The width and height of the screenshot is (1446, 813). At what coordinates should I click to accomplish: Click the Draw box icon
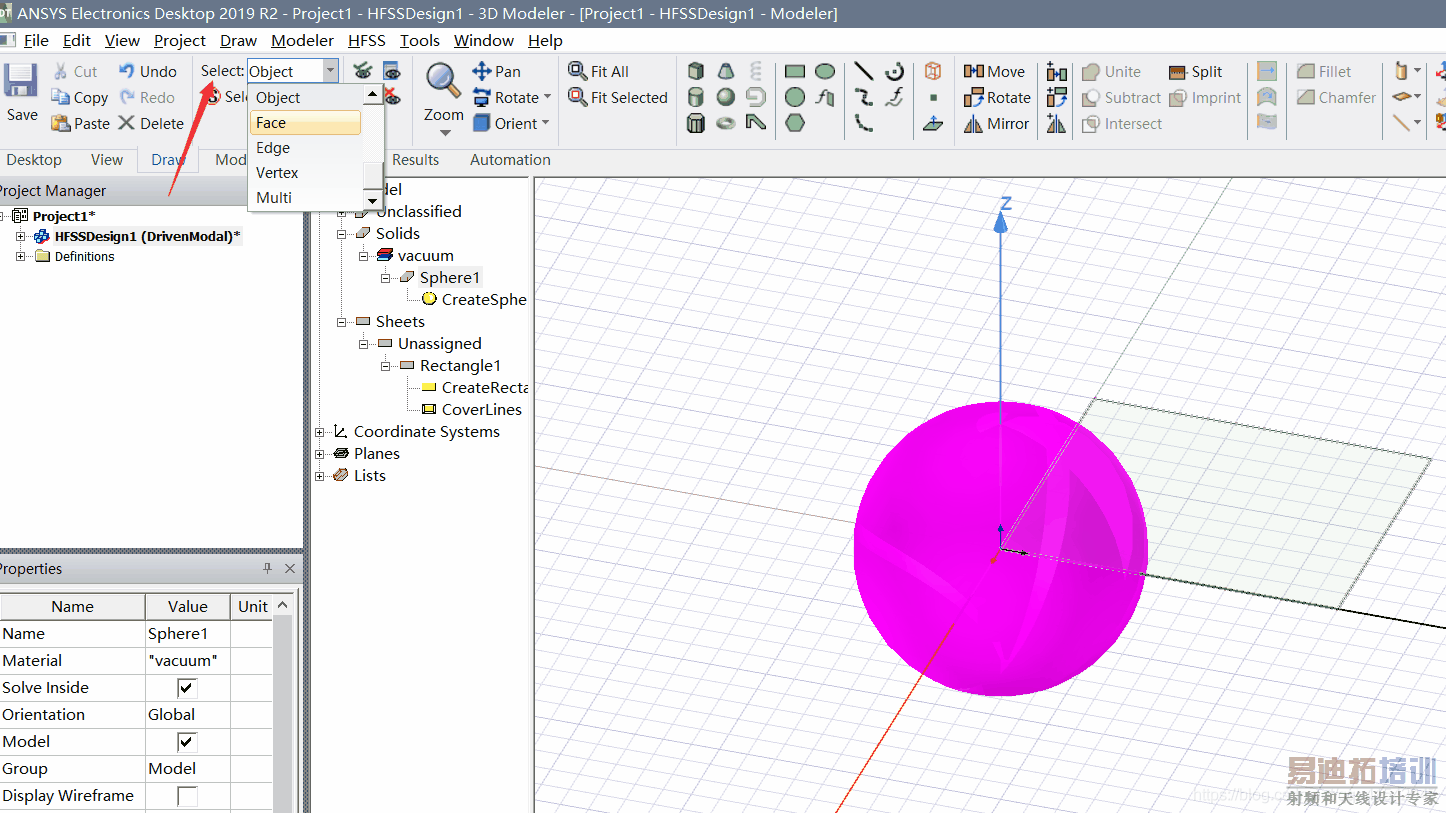click(696, 71)
